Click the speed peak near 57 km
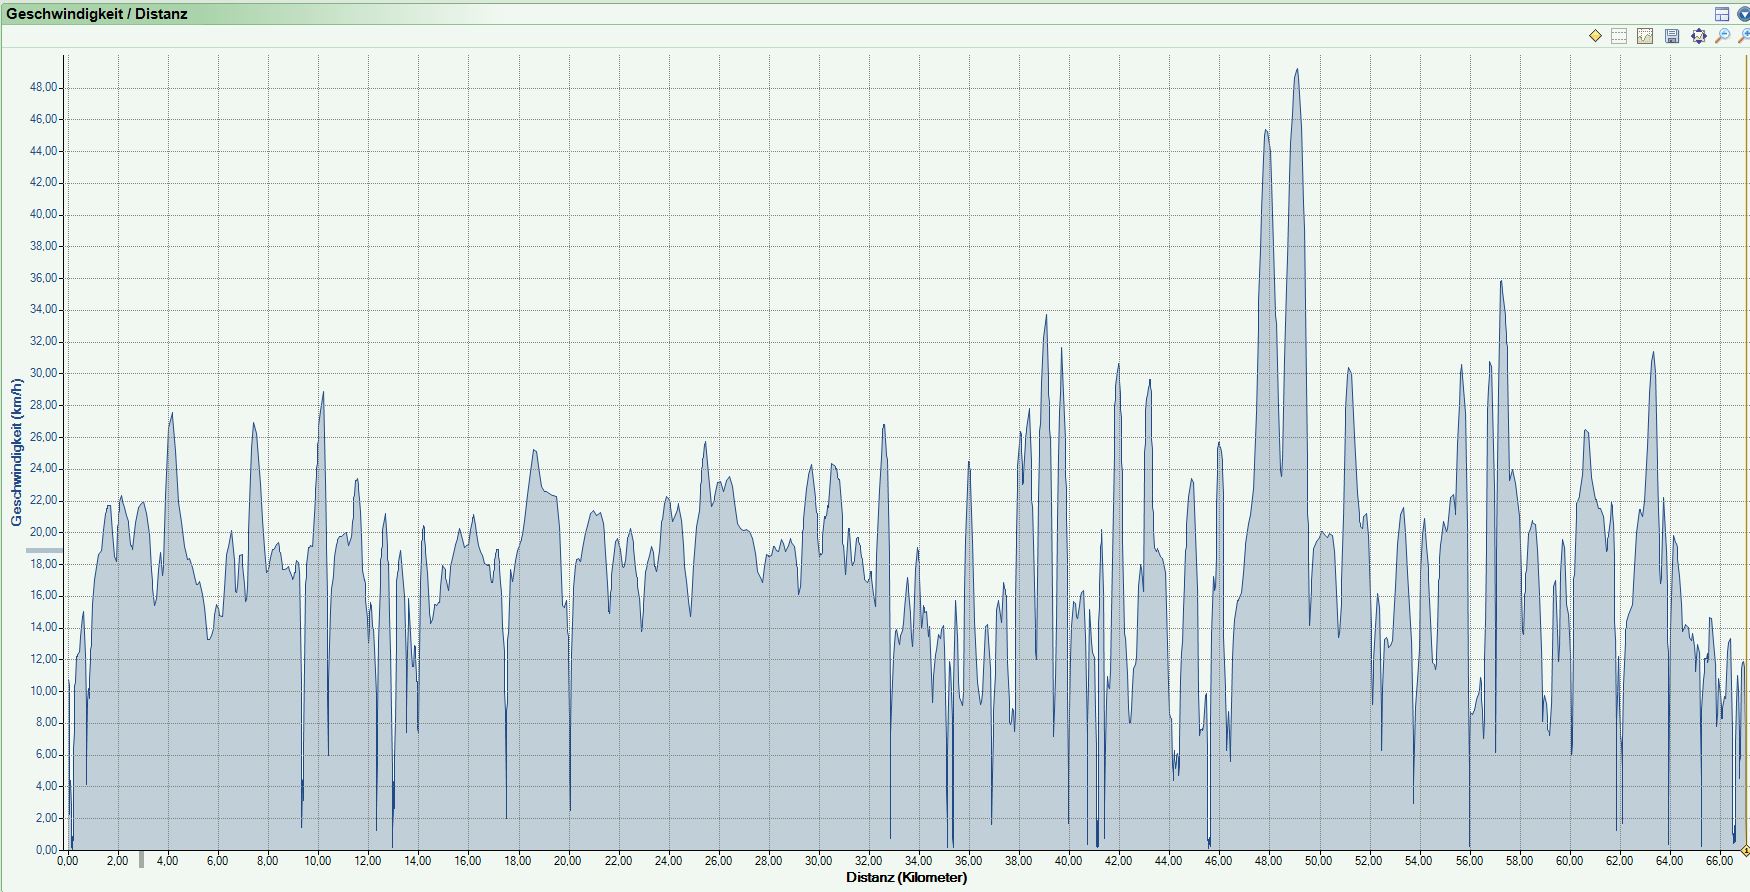Screen dimensions: 1750x892 [1501, 282]
